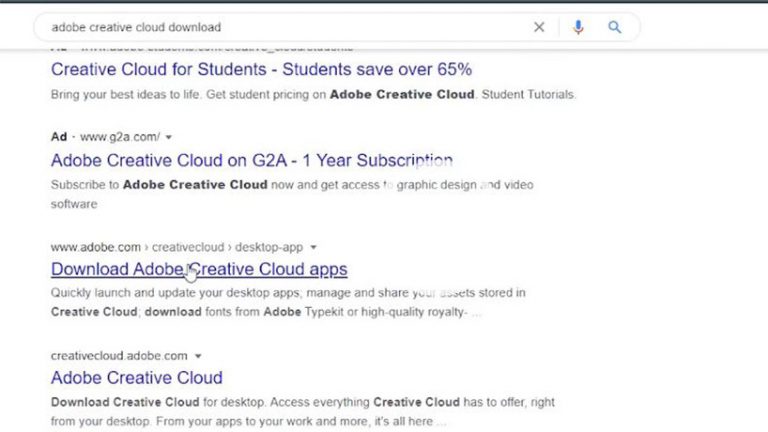The width and height of the screenshot is (768, 432).
Task: Expand the dropdown arrow beside creativecloud.adobe.com
Action: (198, 356)
